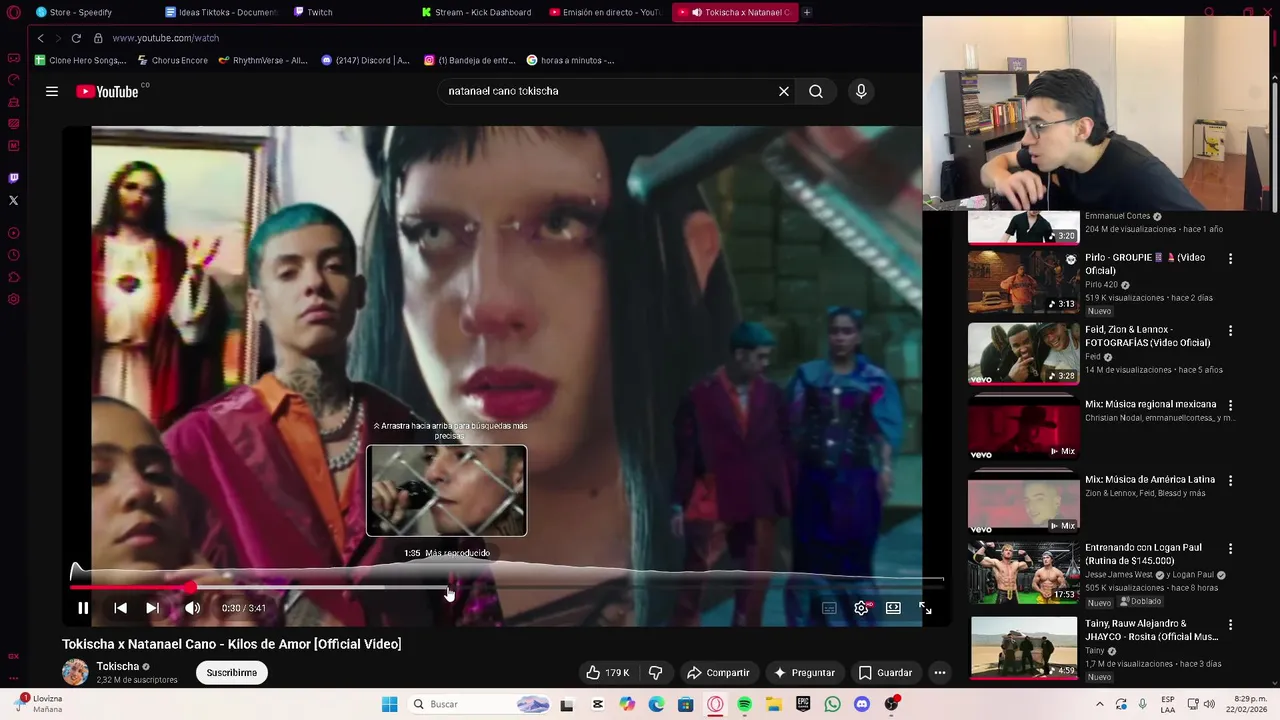The image size is (1280, 720).
Task: Show hidden system tray icons chevron
Action: pos(1099,704)
